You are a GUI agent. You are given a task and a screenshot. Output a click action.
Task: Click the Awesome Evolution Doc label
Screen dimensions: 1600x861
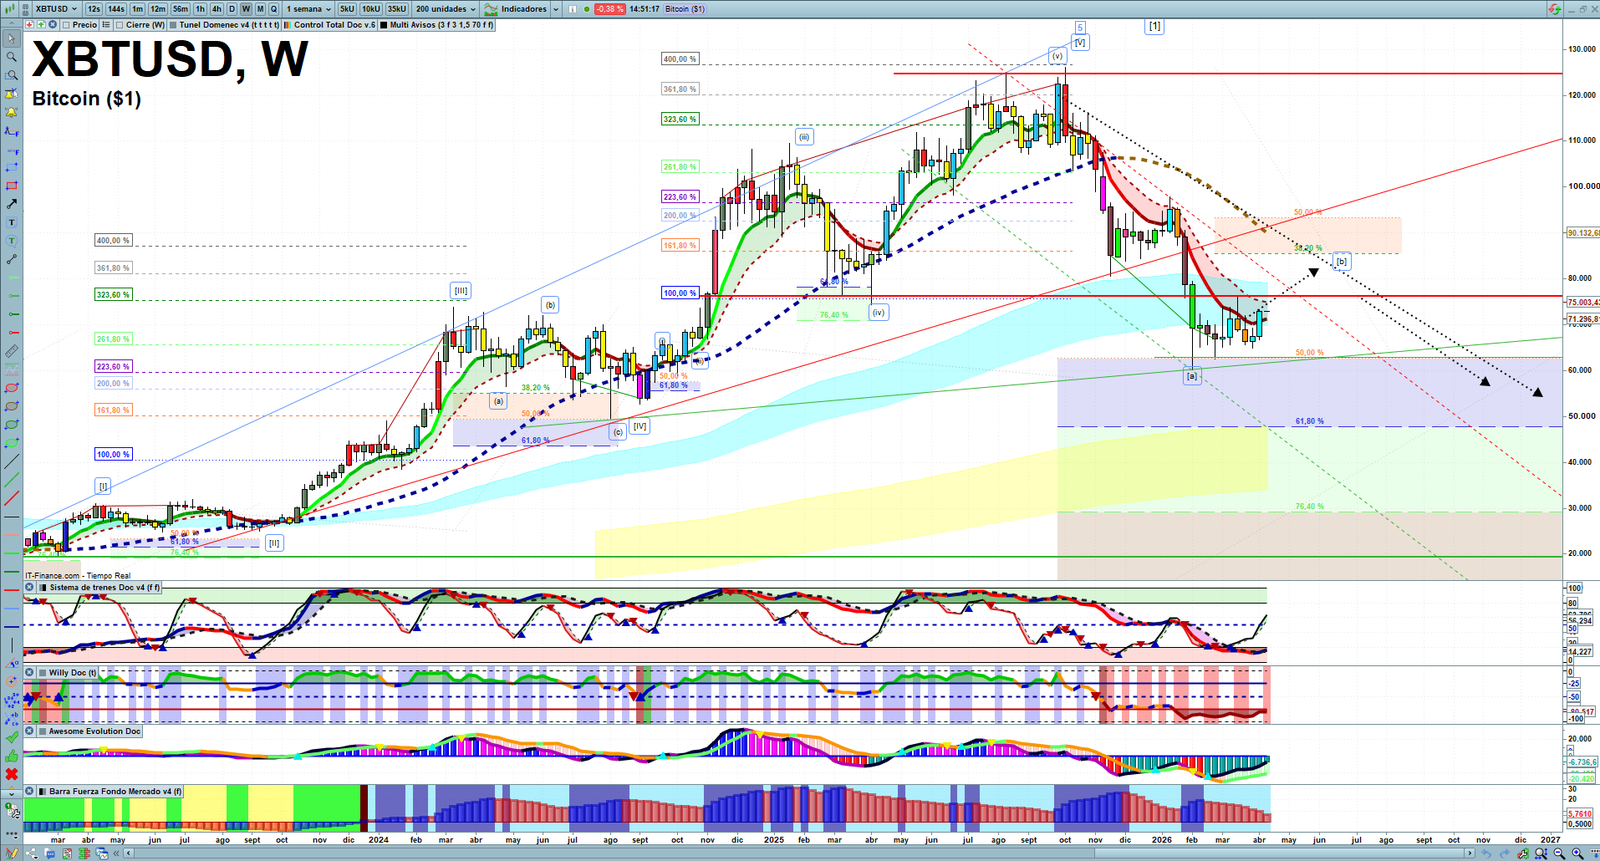coord(95,731)
